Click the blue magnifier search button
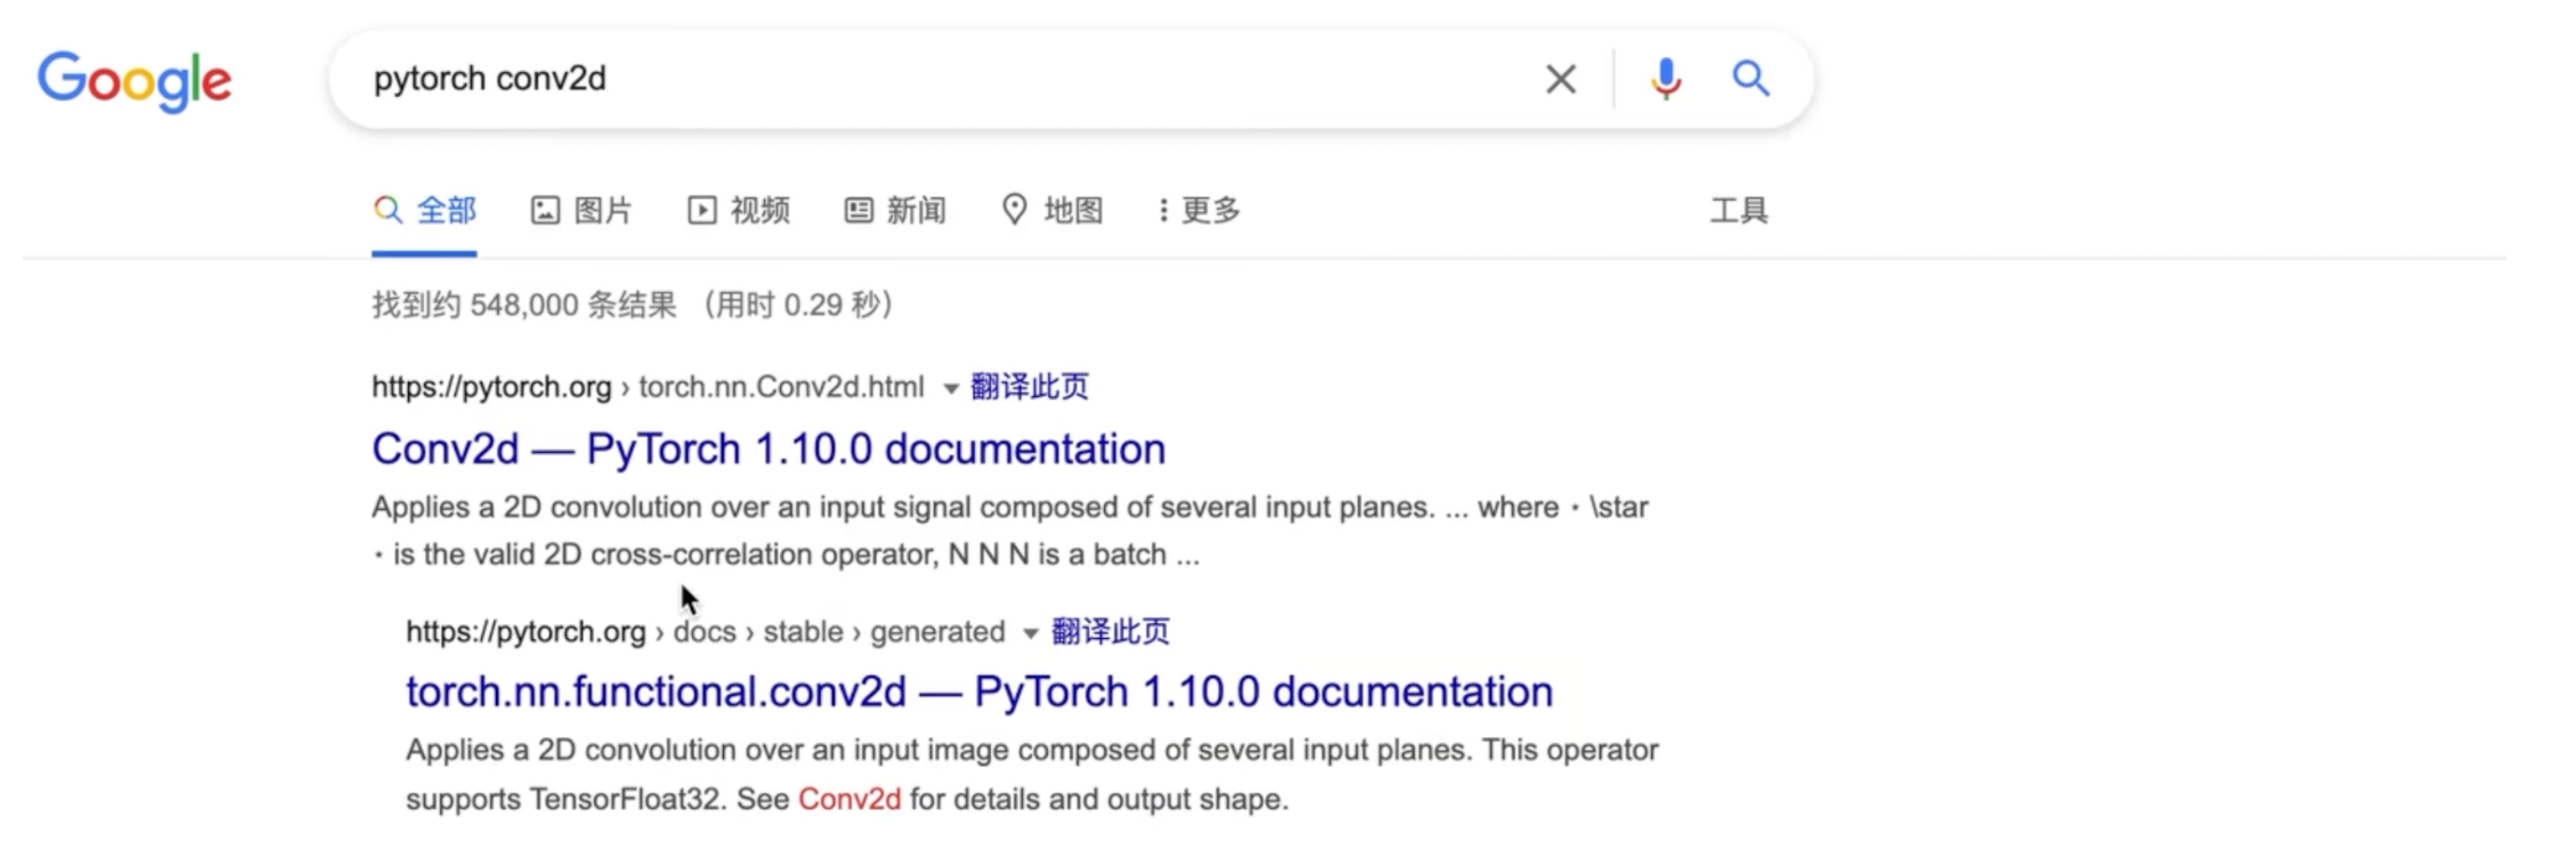 pos(1750,78)
